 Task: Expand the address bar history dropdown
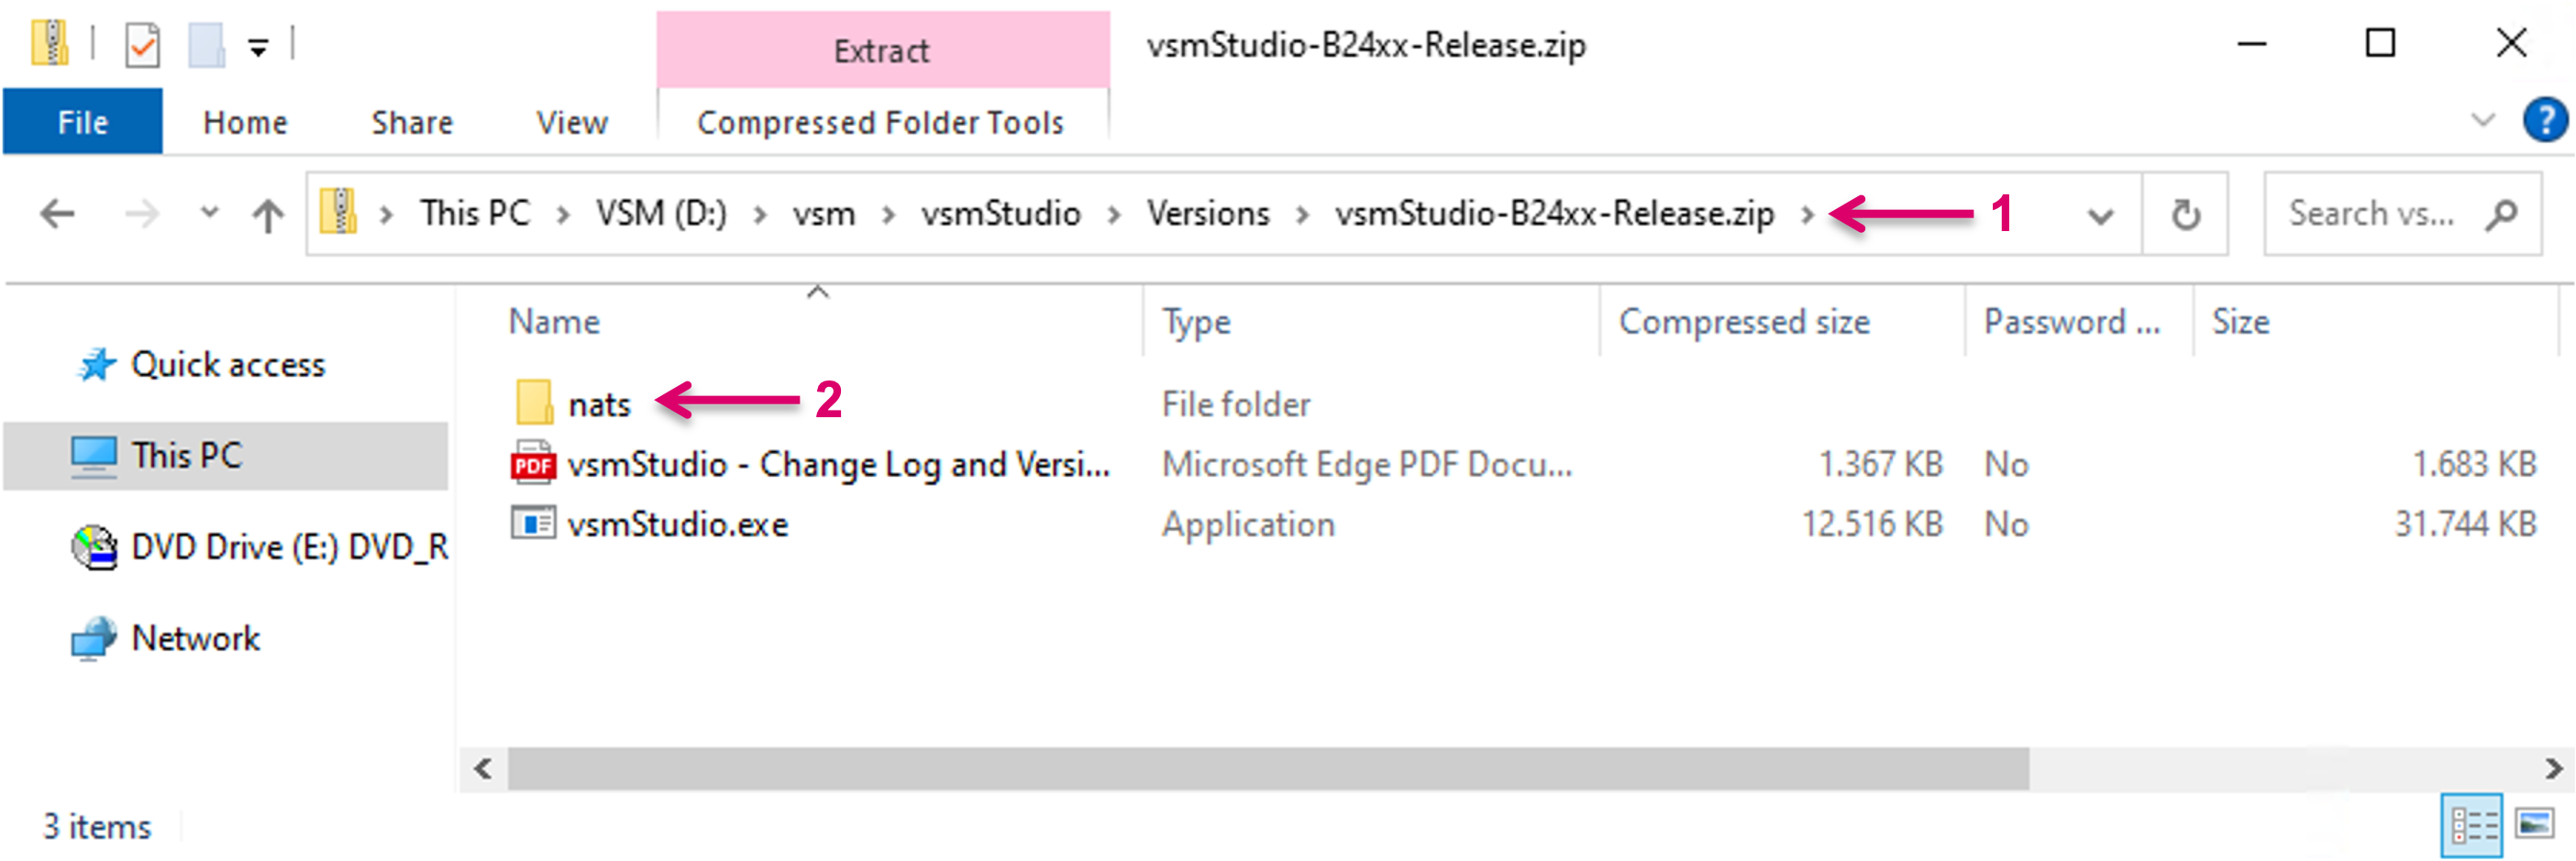(x=2101, y=215)
